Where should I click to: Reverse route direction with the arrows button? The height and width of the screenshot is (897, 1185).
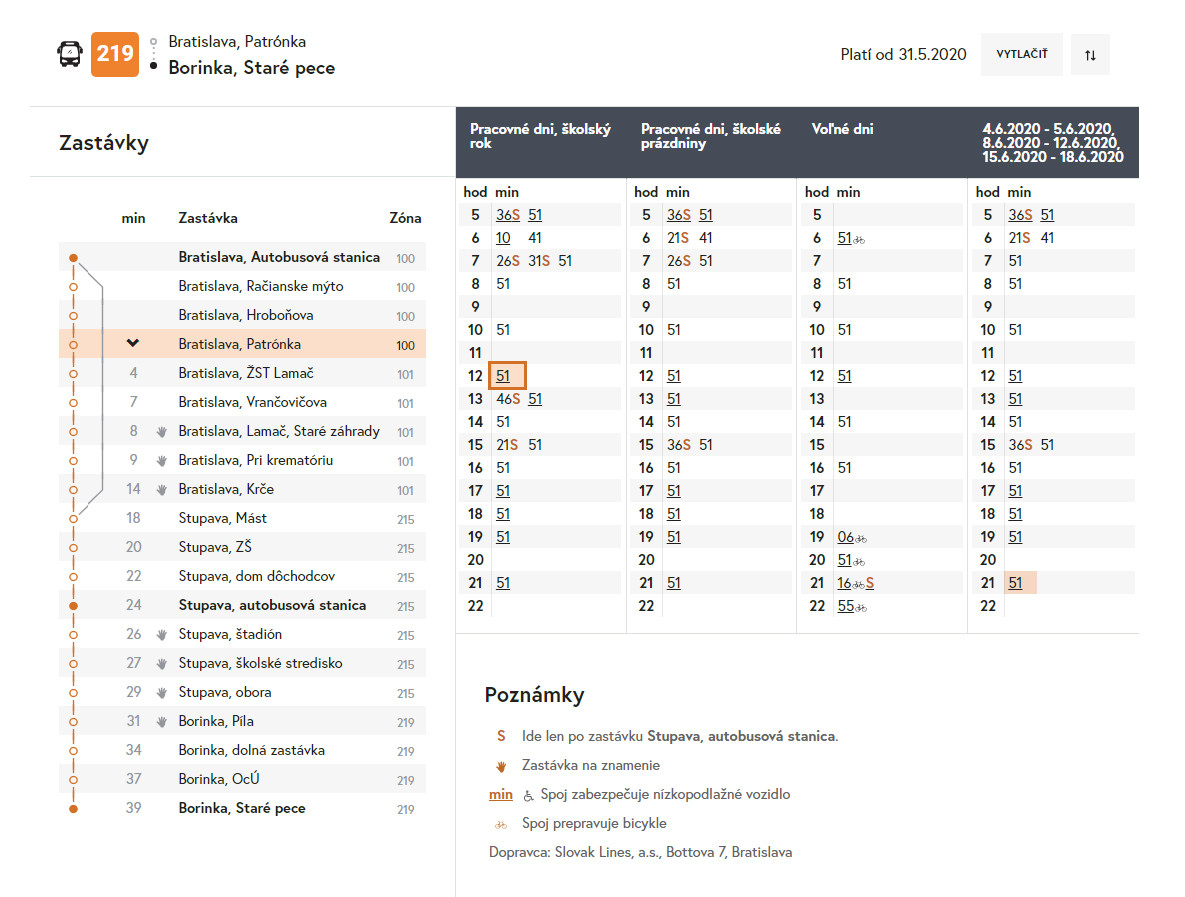[1090, 55]
